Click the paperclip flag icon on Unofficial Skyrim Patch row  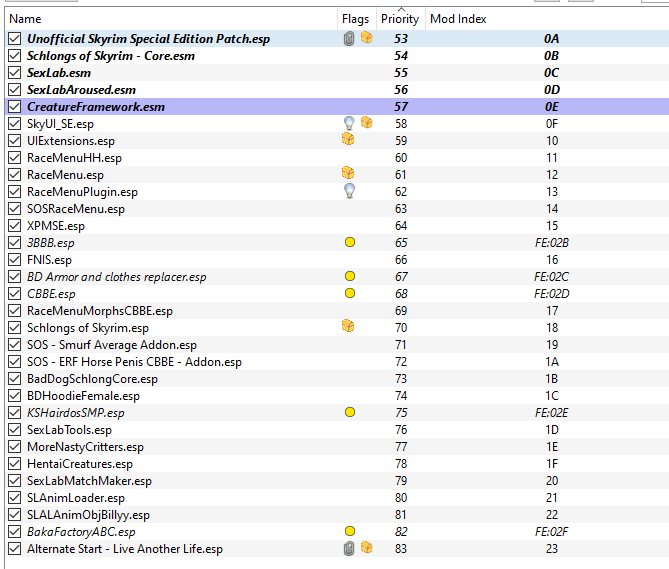[349, 39]
